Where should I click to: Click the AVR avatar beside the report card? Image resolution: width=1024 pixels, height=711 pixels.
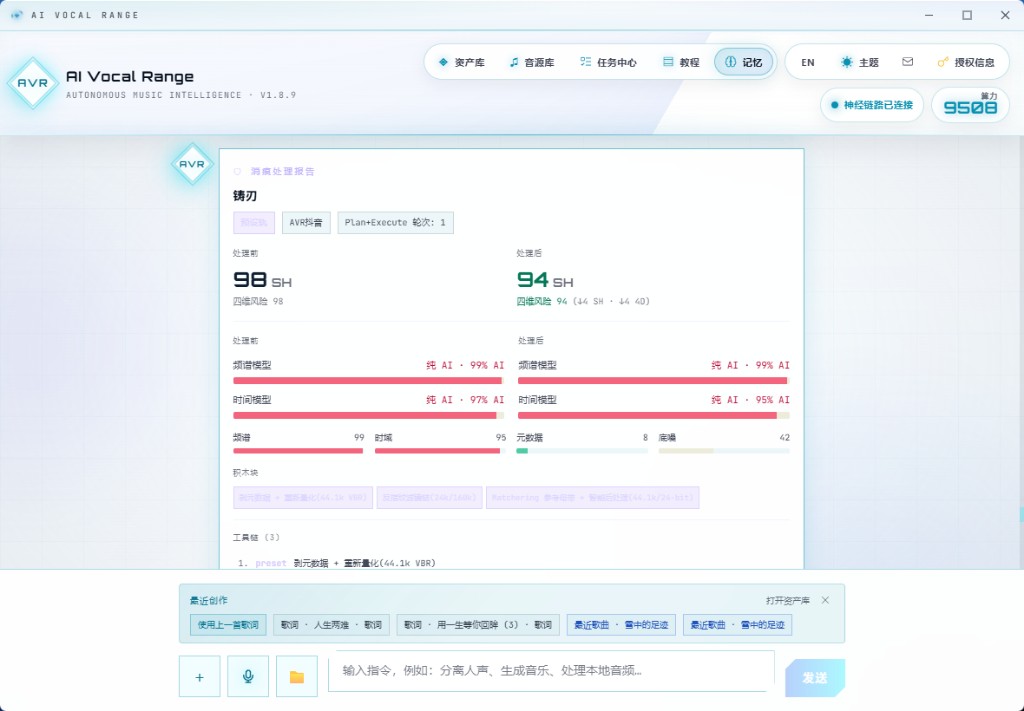pos(192,164)
